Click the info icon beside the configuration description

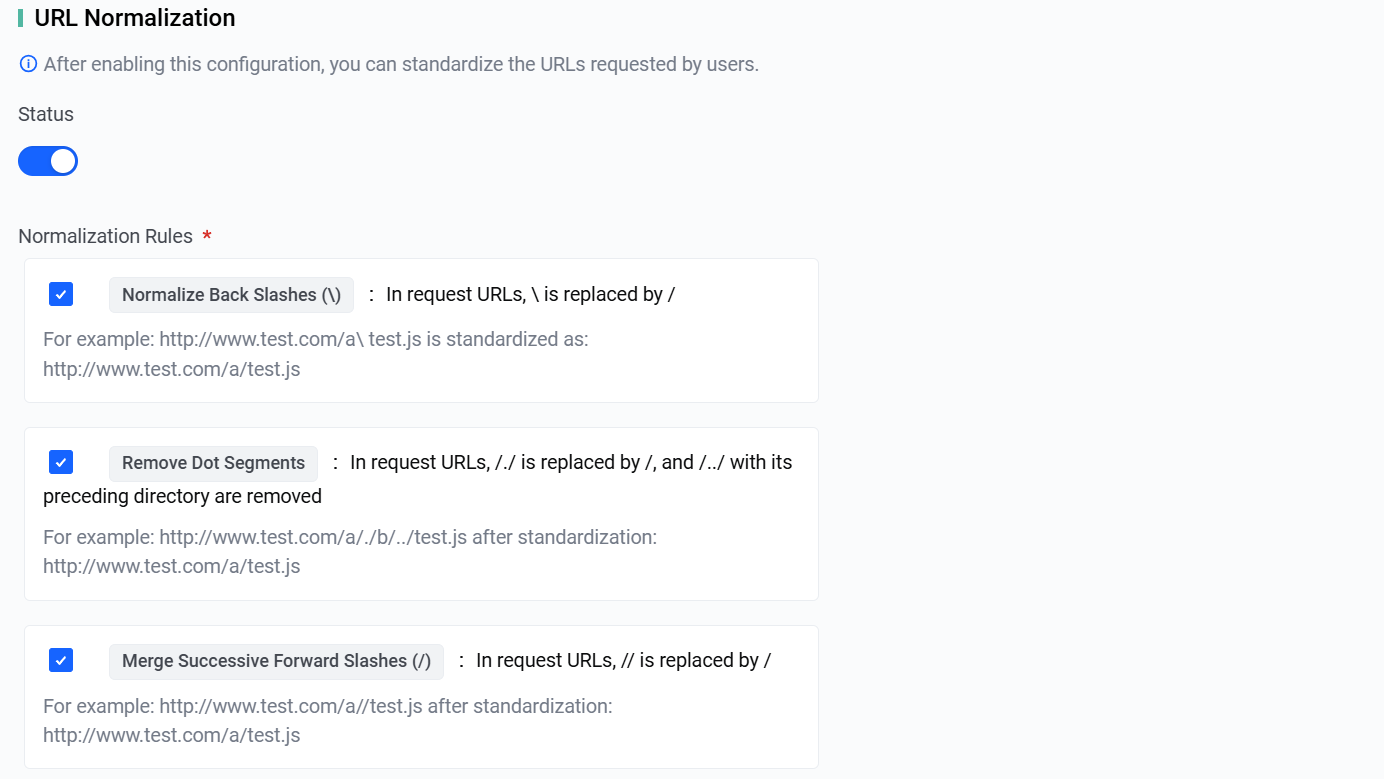tap(28, 64)
